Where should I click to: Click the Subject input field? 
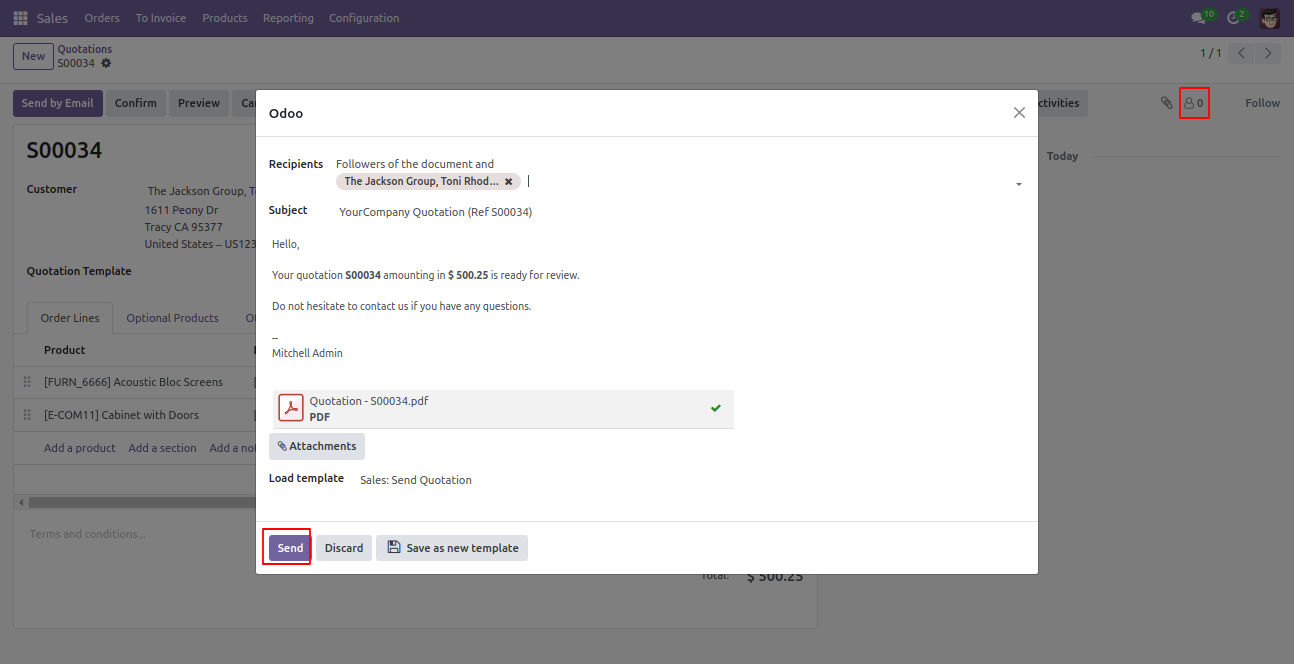(x=680, y=212)
